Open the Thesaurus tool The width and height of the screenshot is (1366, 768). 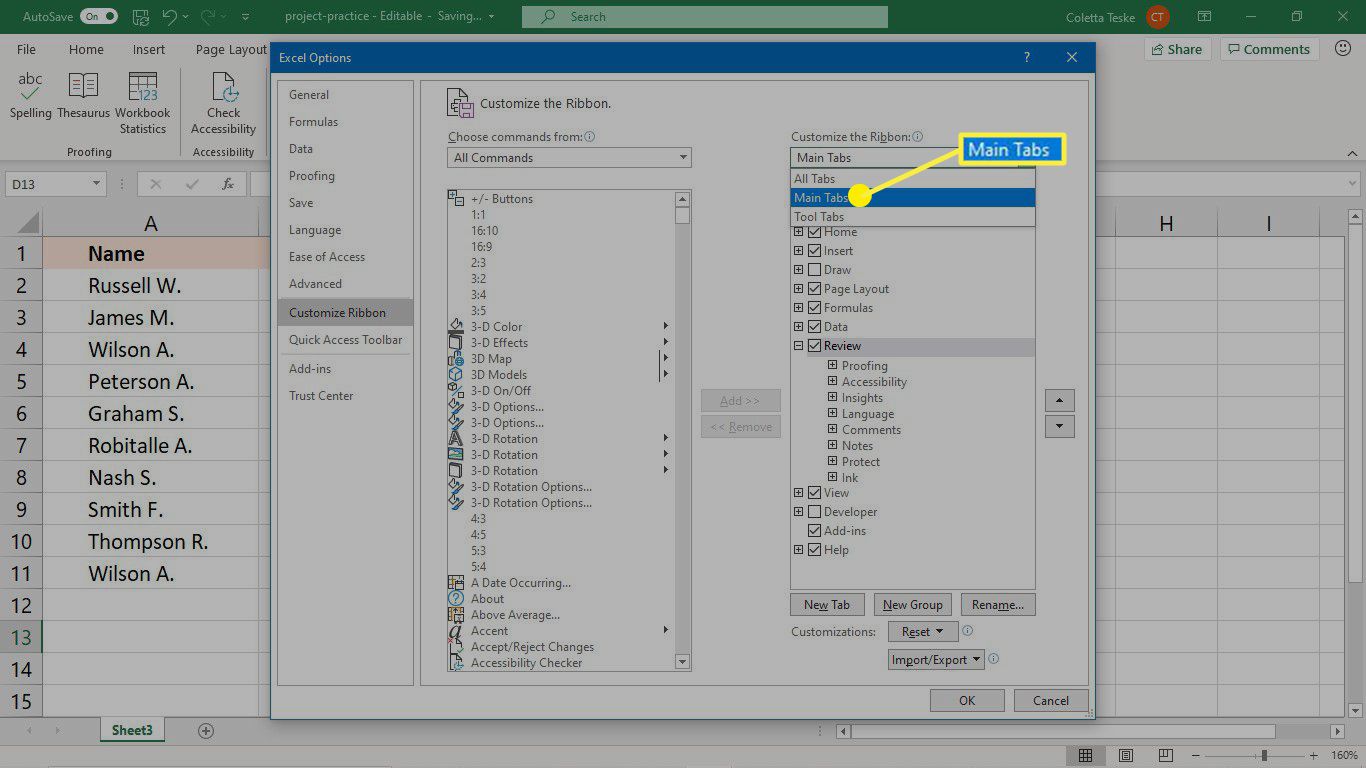83,96
